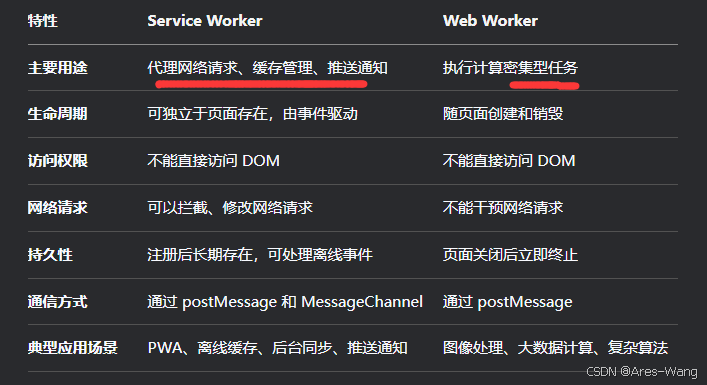Click the '执行计算密集型任务' cell
707x385 pixels.
[510, 68]
